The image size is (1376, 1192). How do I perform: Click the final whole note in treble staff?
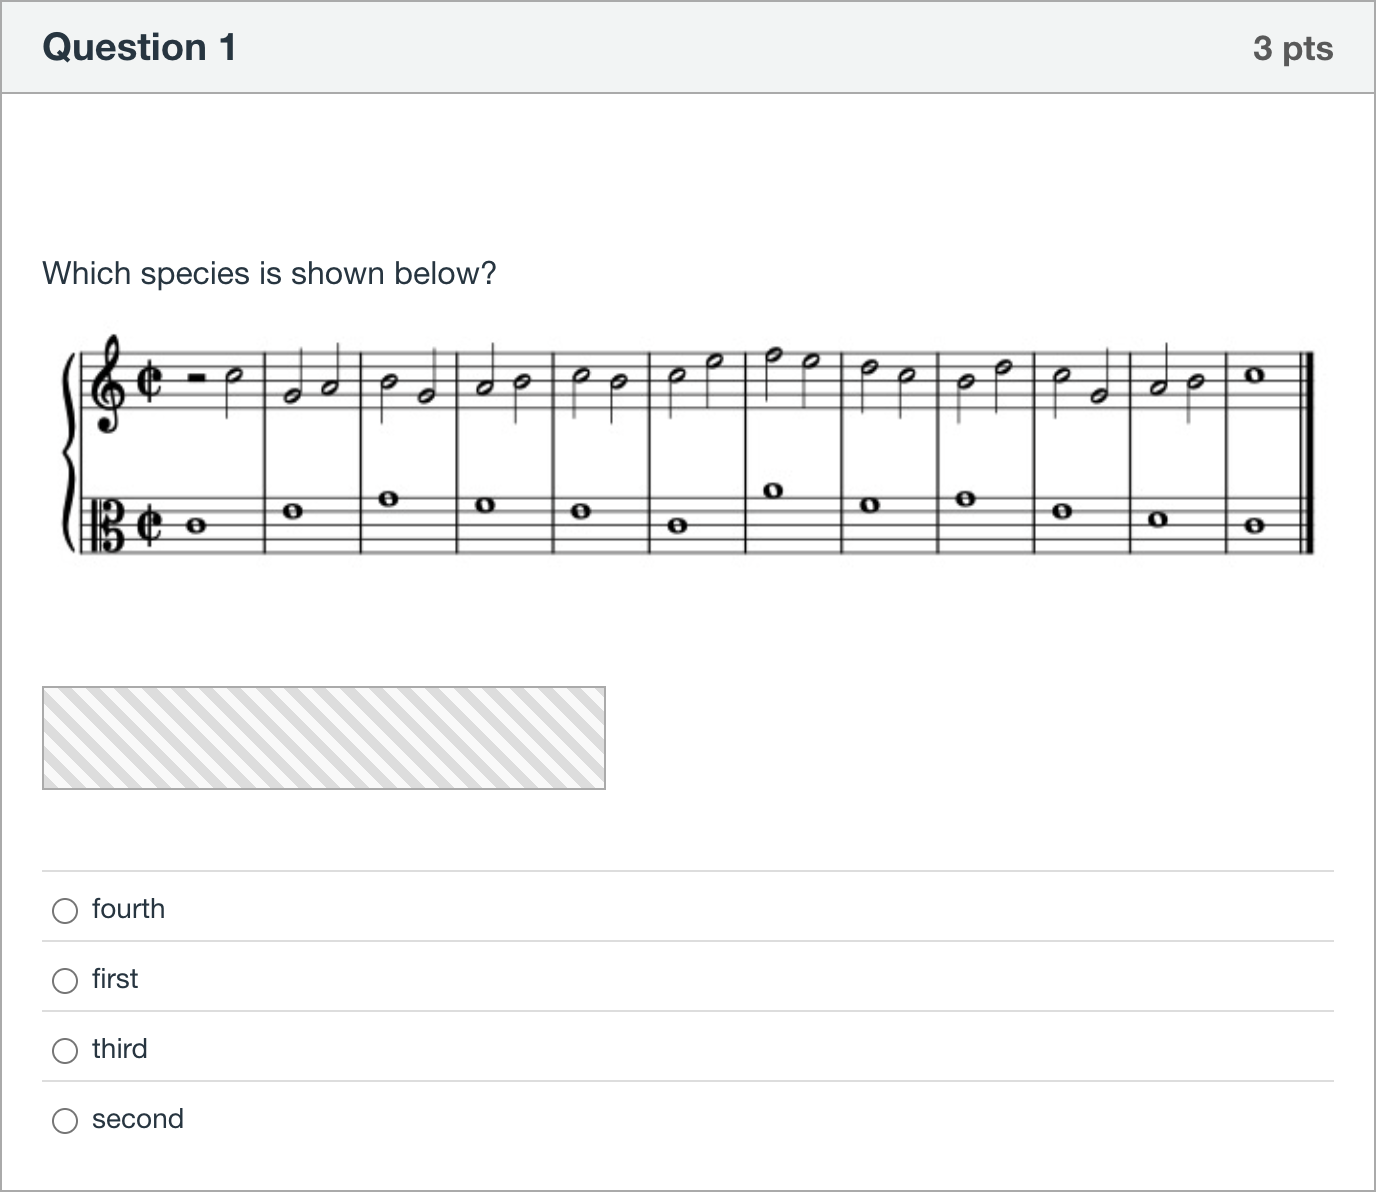pyautogui.click(x=1254, y=376)
